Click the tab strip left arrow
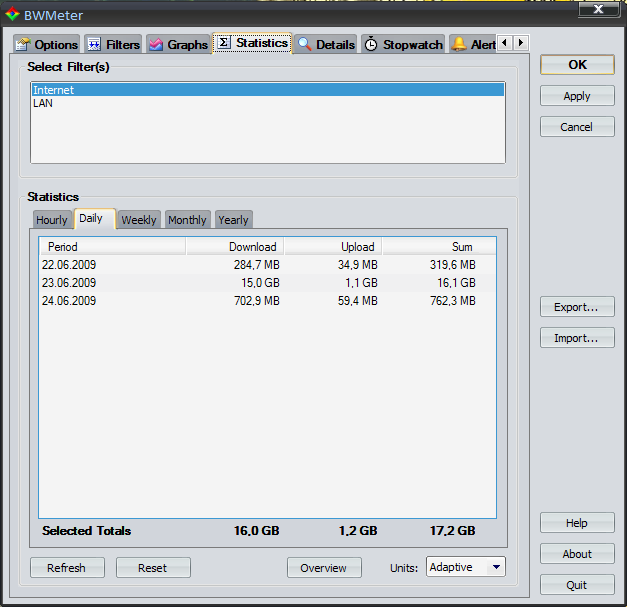 505,43
